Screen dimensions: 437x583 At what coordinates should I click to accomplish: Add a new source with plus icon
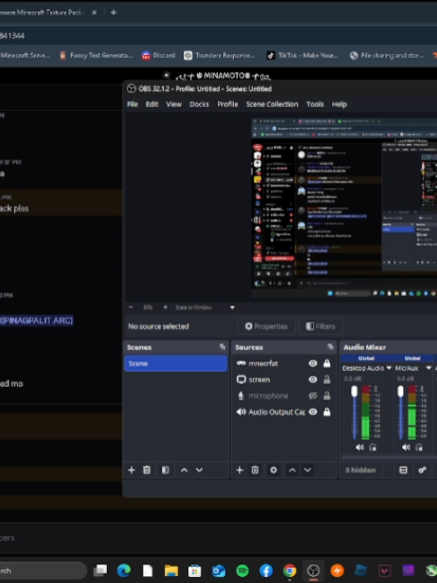240,470
